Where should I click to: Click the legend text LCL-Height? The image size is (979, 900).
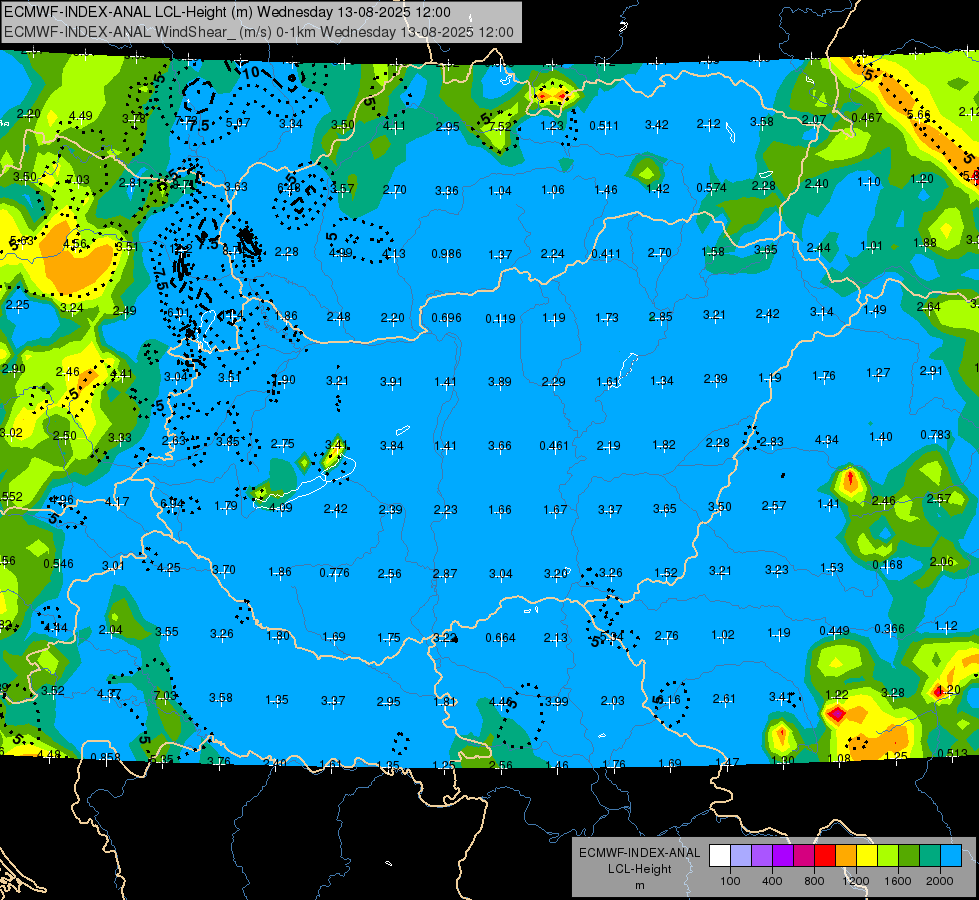pyautogui.click(x=639, y=869)
